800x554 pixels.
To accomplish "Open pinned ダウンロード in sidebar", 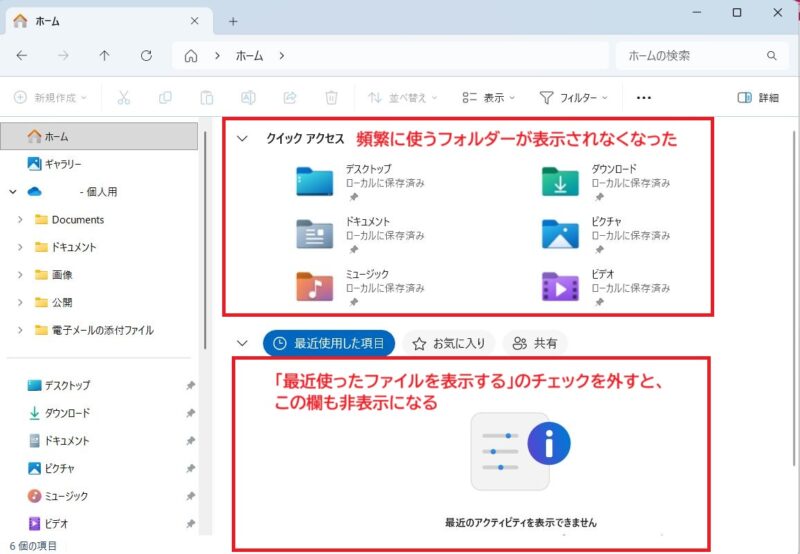I will point(59,413).
